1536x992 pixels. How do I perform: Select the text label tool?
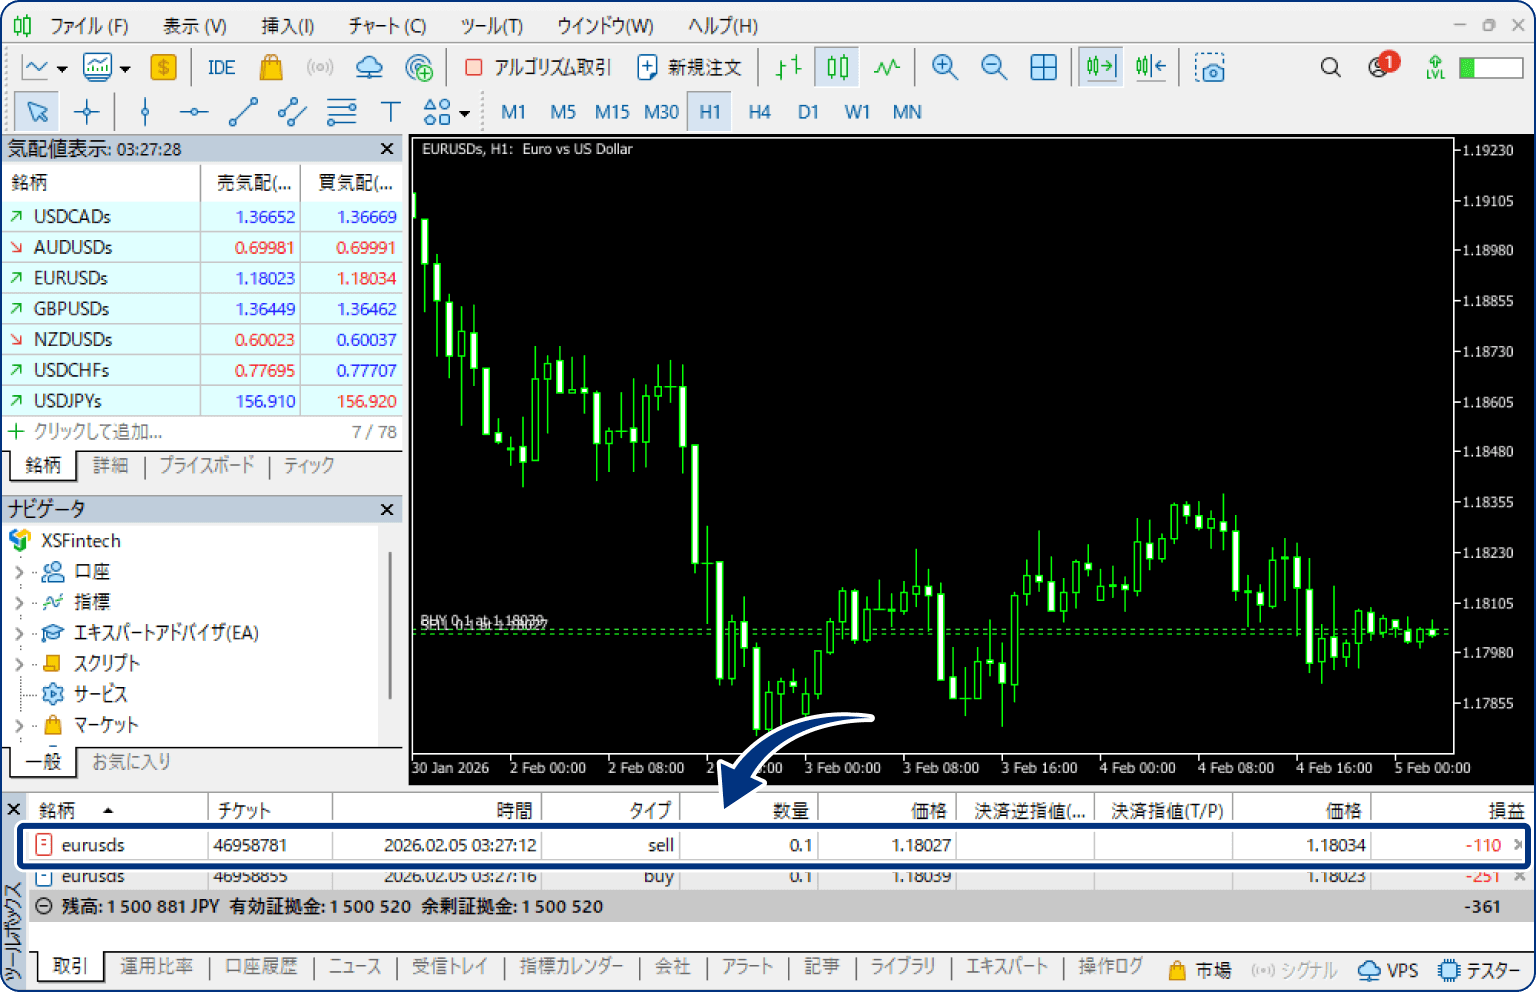tap(390, 112)
